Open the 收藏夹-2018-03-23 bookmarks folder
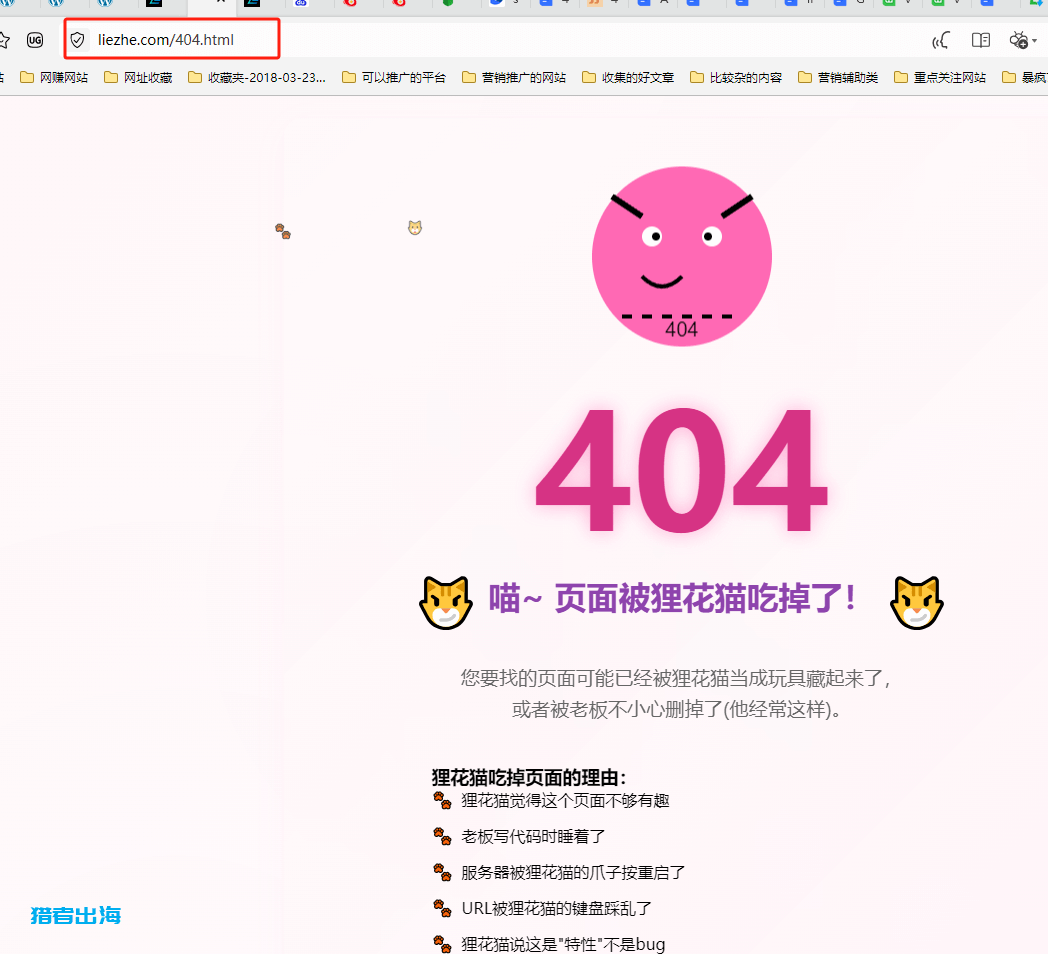 point(257,76)
